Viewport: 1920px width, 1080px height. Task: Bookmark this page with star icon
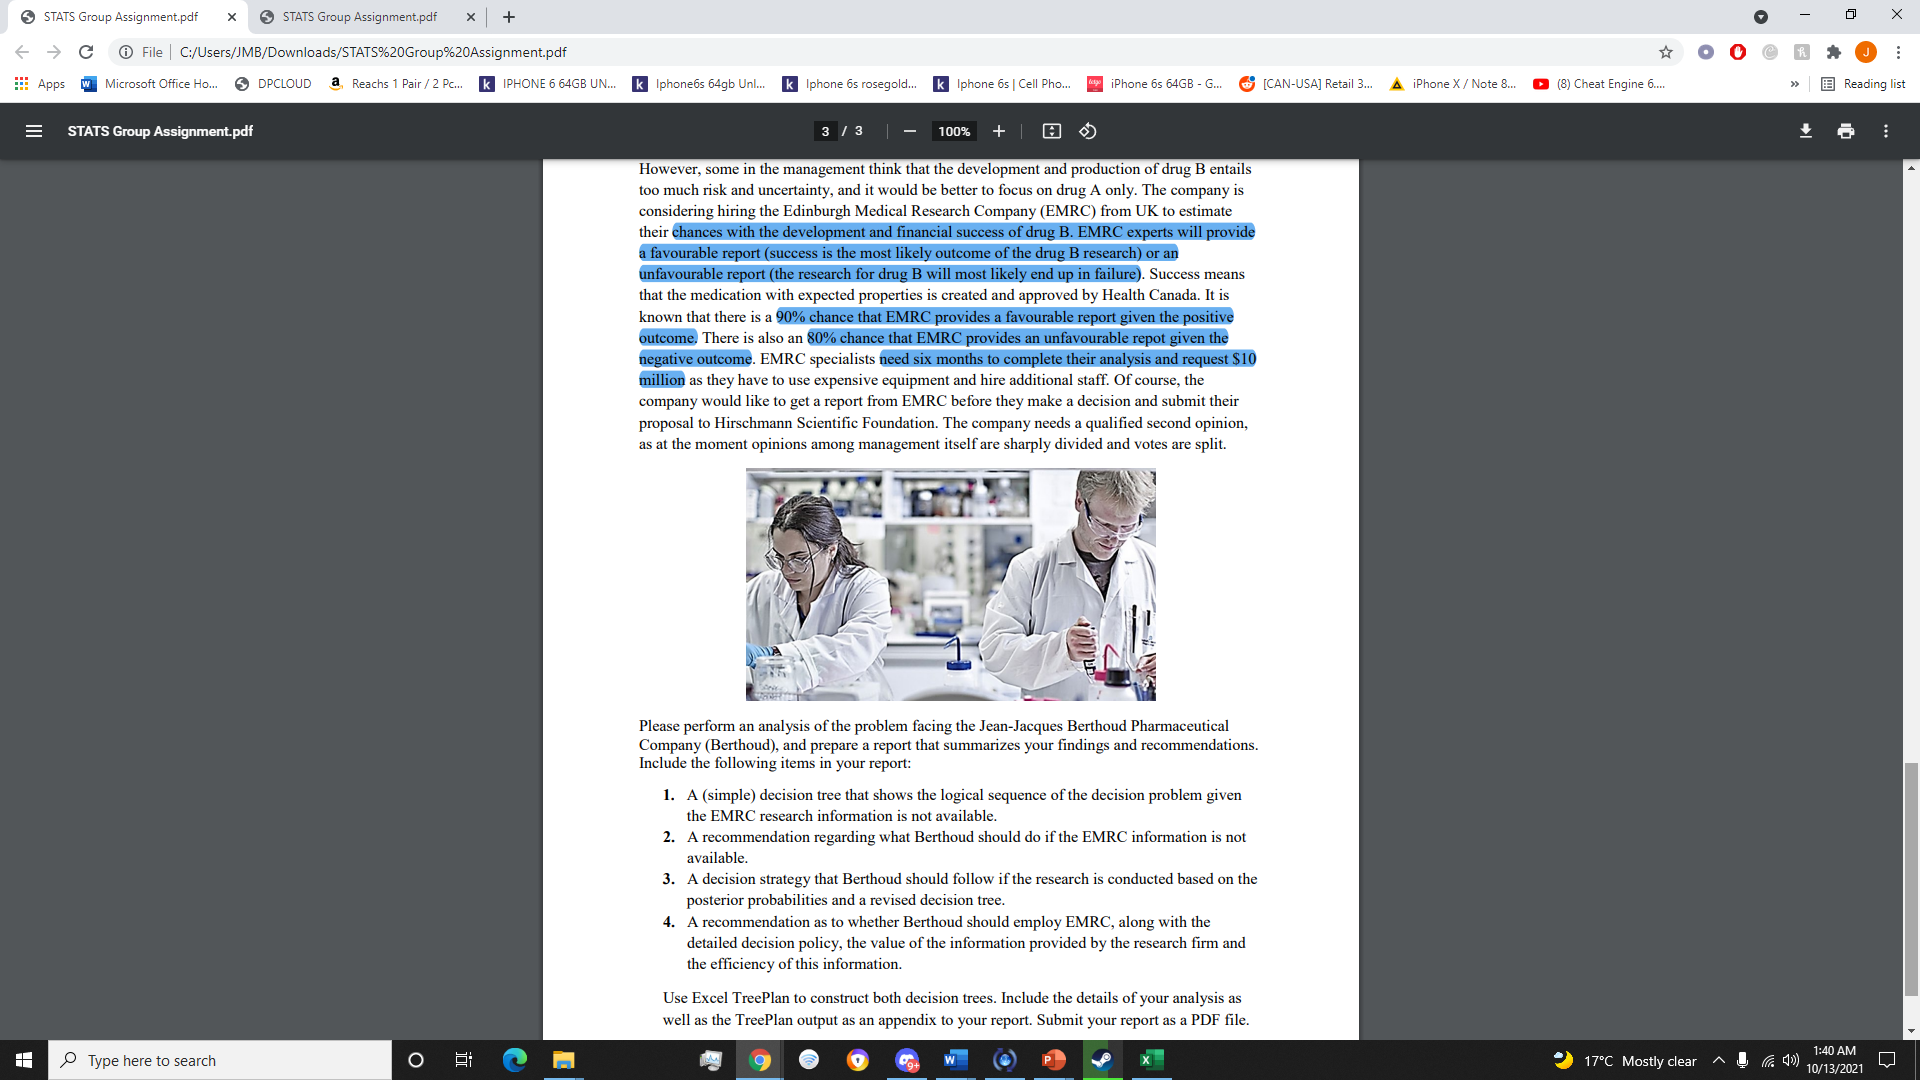(x=1665, y=52)
